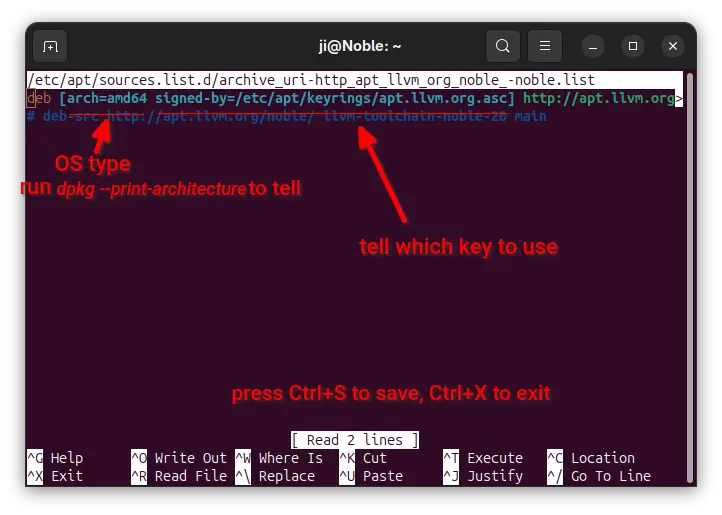722x515 pixels.
Task: Click the http://apt.llvm.org URL text
Action: tap(599, 98)
